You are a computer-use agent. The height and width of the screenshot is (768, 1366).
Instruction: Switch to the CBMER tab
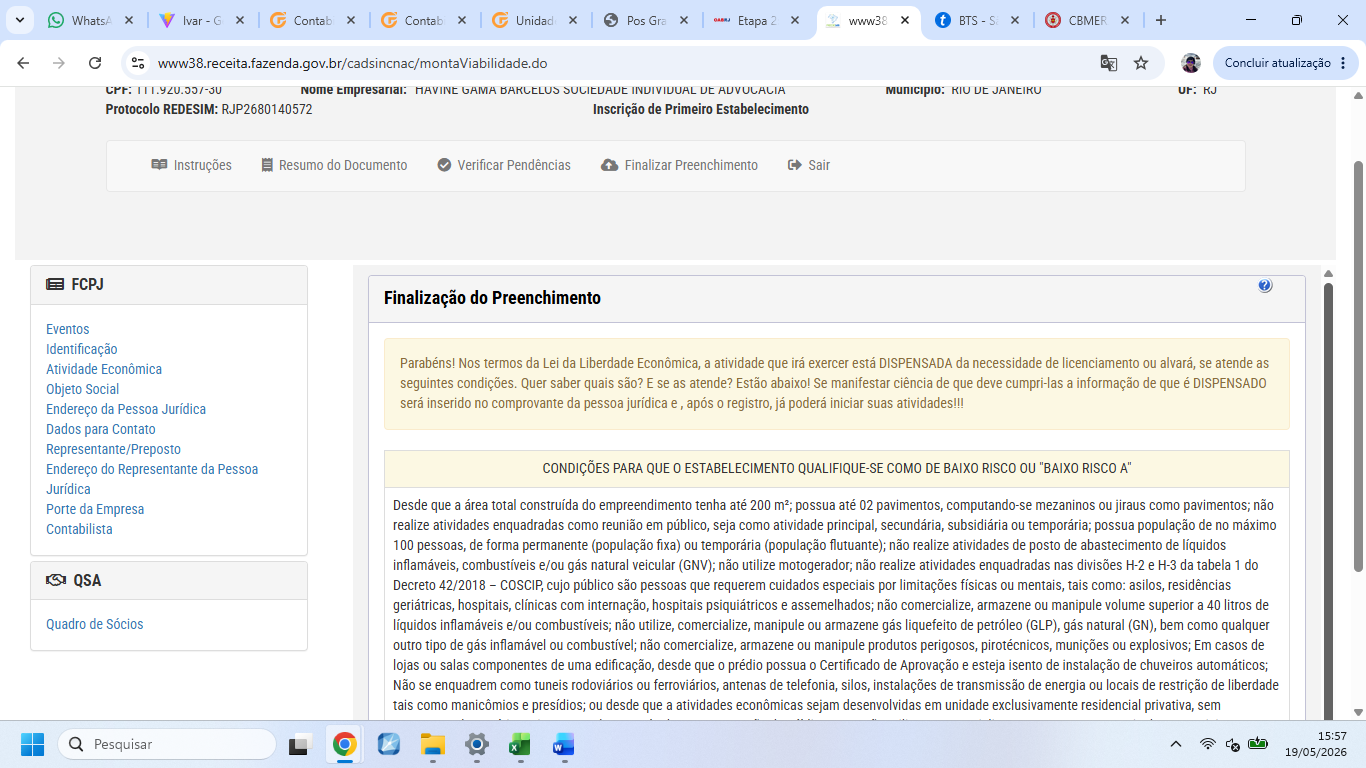pyautogui.click(x=1087, y=20)
